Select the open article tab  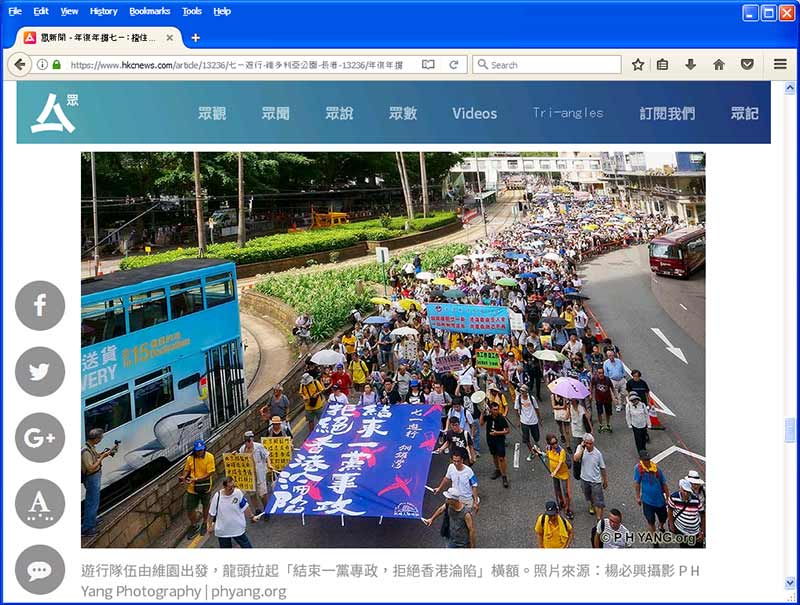pyautogui.click(x=97, y=38)
